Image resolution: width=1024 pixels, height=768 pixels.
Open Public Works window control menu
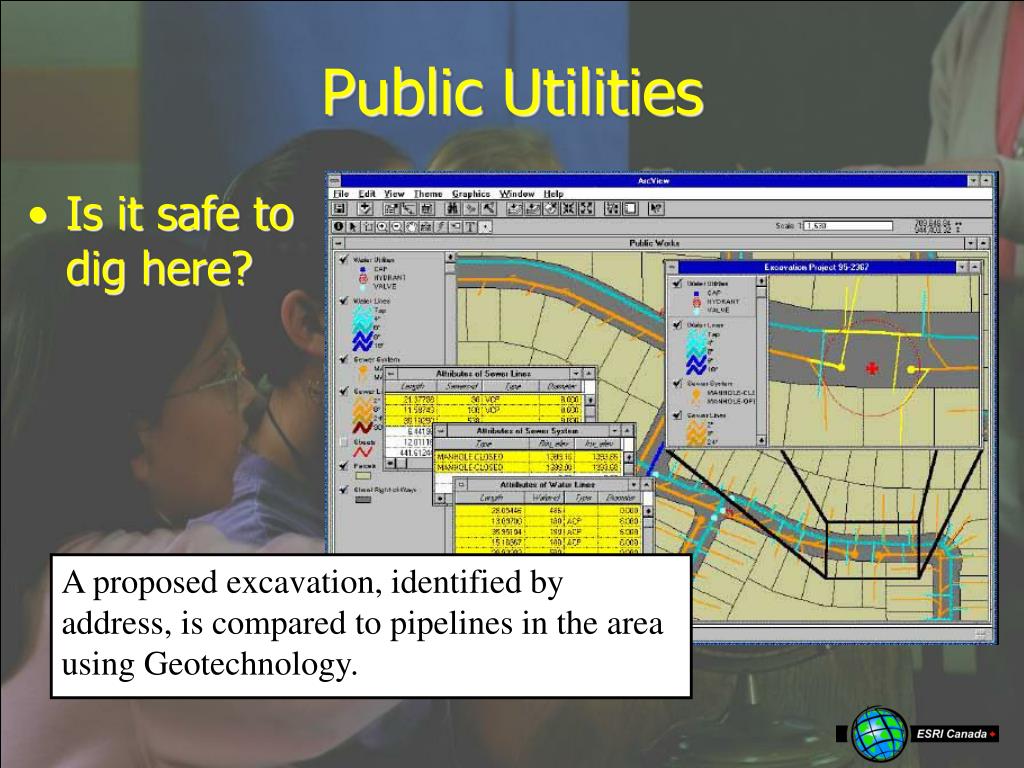pyautogui.click(x=340, y=243)
